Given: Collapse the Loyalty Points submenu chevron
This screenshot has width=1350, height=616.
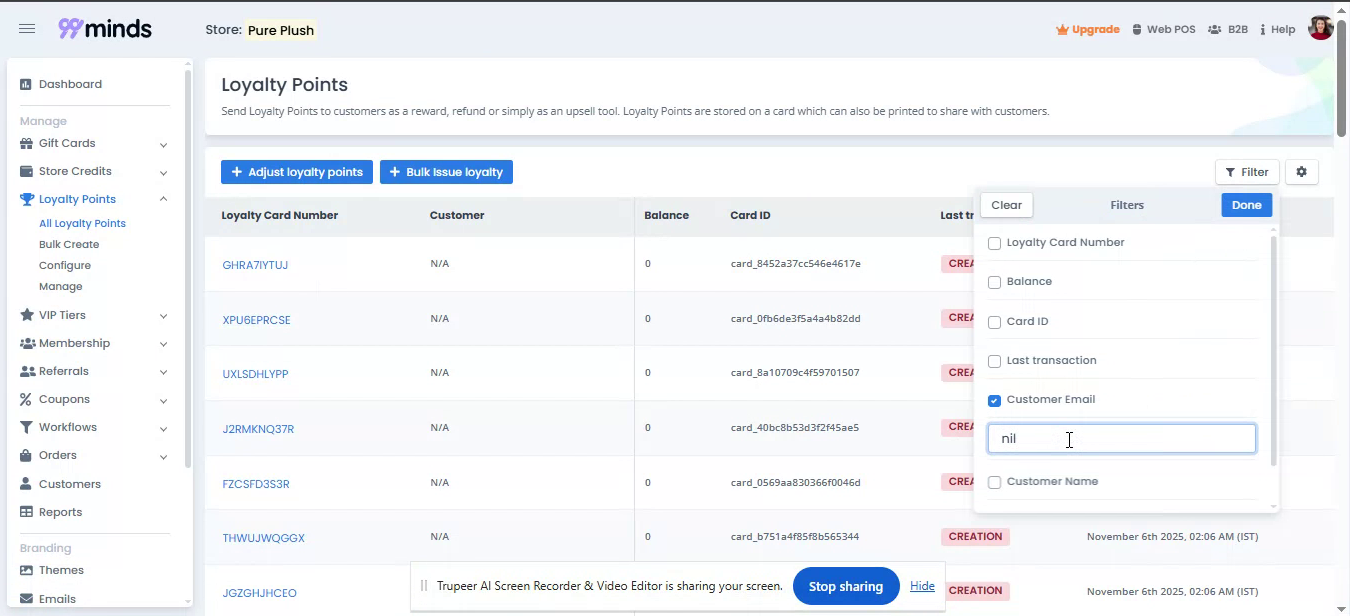Looking at the screenshot, I should [163, 200].
